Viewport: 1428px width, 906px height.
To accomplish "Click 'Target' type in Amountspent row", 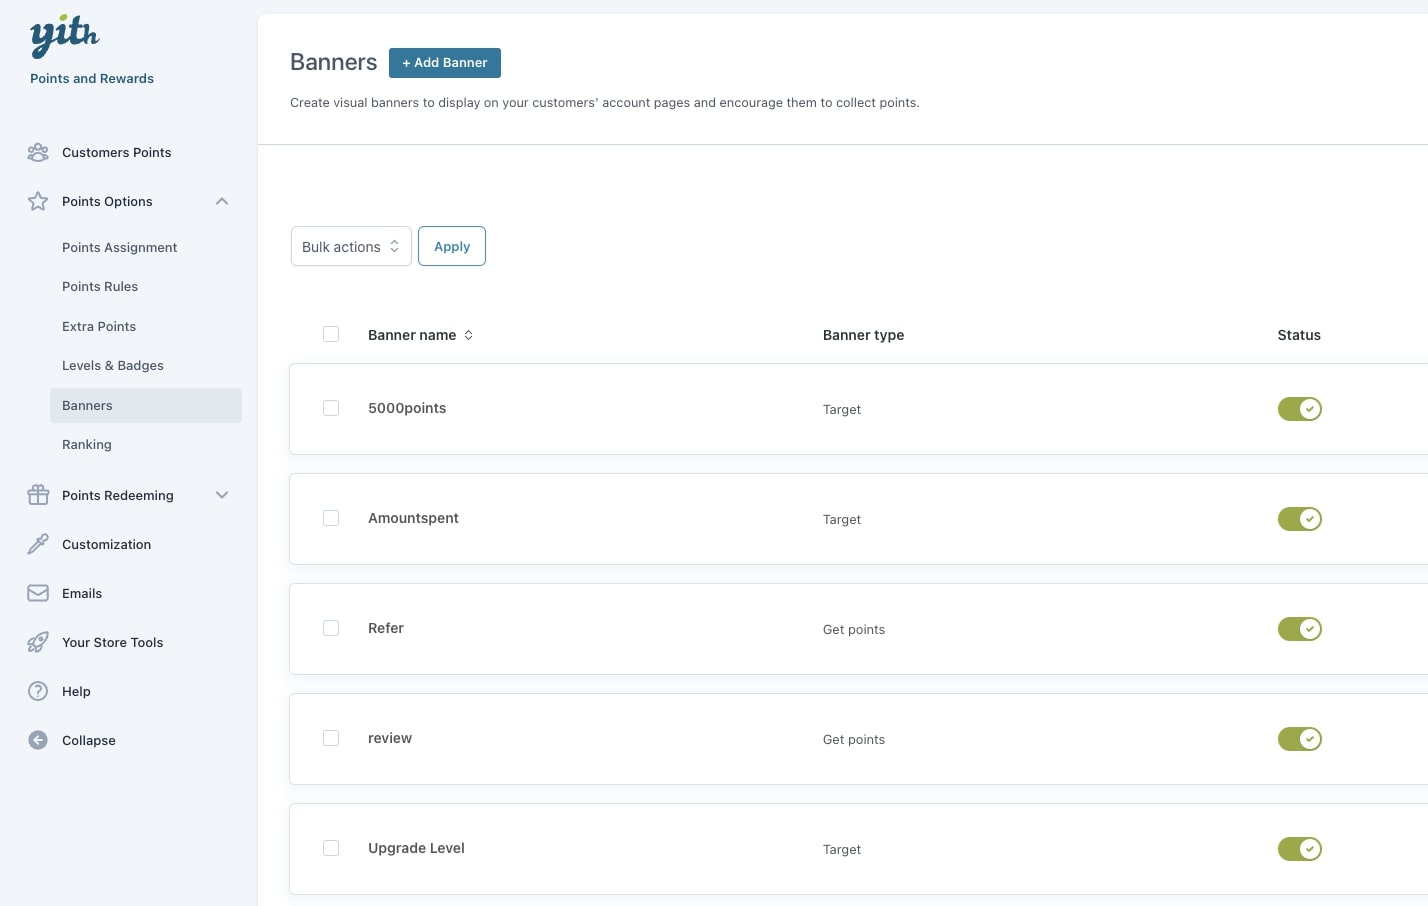I will pos(842,519).
